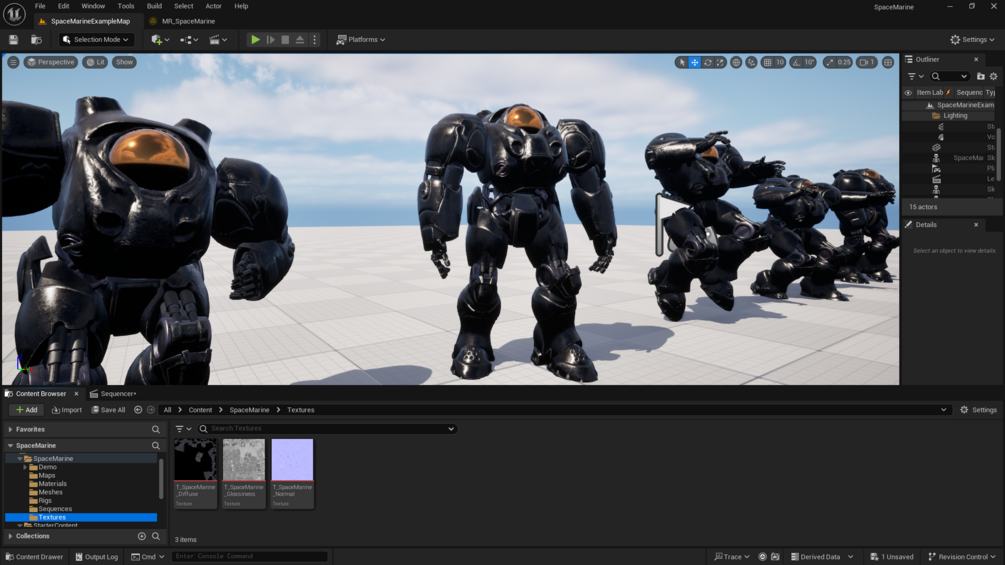Open the Tools menu

tap(126, 6)
